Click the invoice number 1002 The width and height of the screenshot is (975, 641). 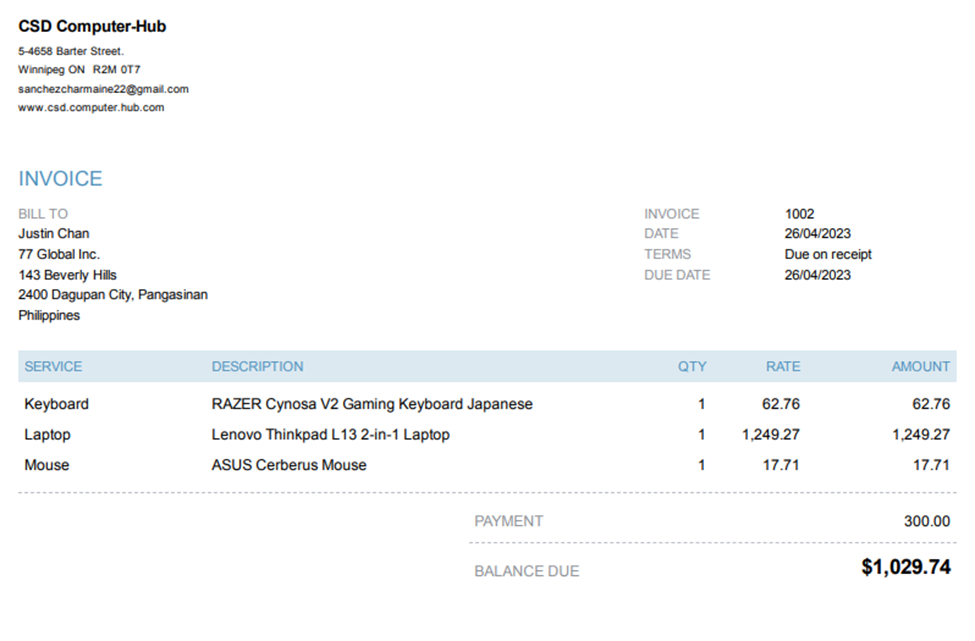[x=800, y=214]
